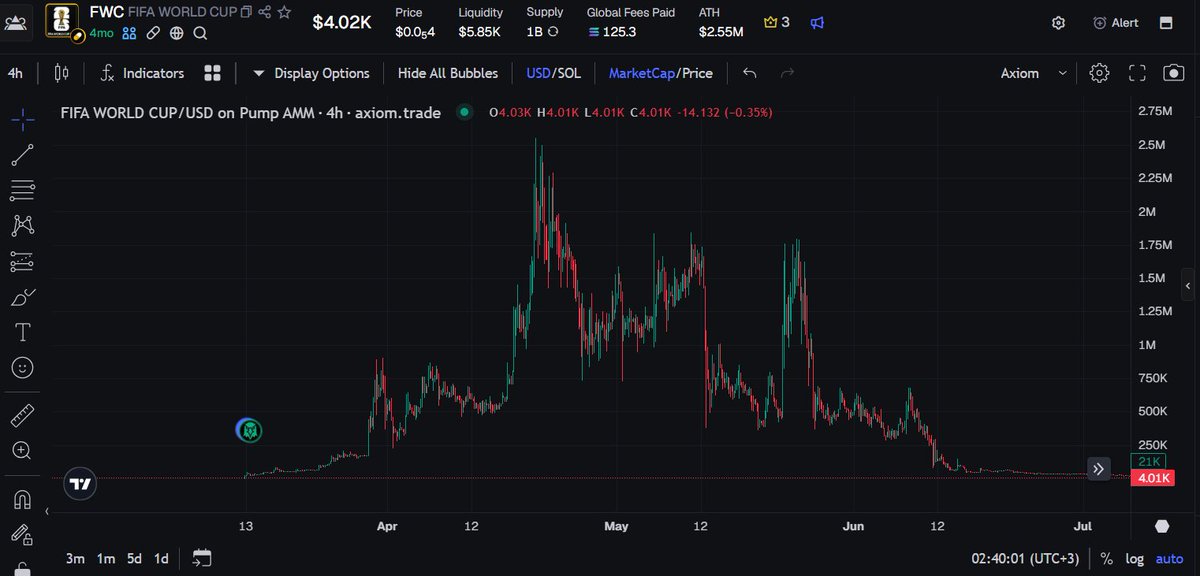Click the mountain icon at top-left corner
Viewport: 1200px width, 576px height.
click(x=17, y=22)
